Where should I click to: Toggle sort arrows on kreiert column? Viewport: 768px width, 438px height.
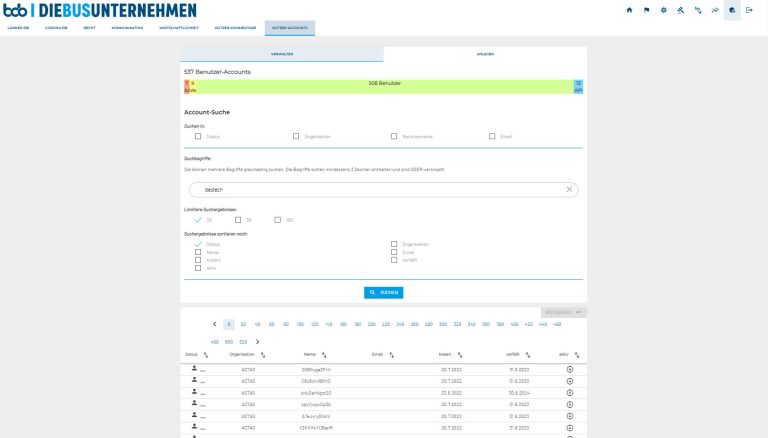(460, 354)
